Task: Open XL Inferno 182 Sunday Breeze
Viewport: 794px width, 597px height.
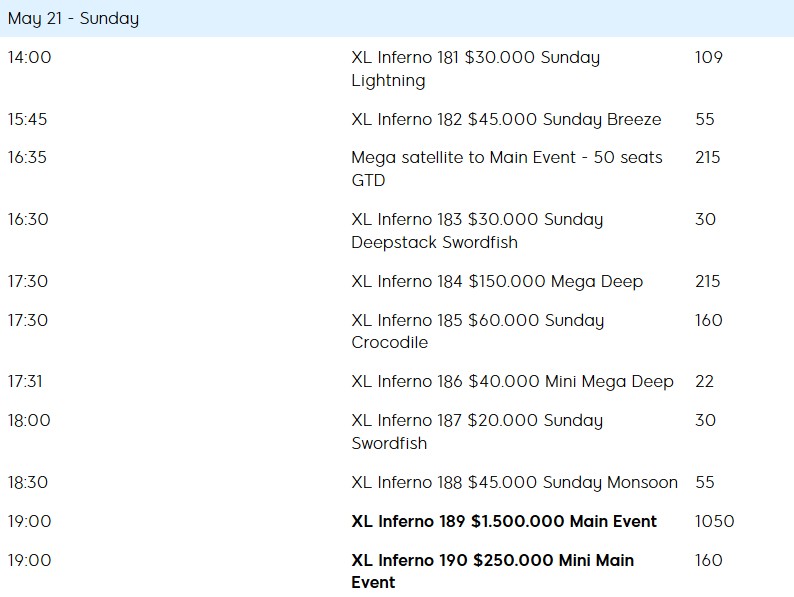Action: (506, 119)
